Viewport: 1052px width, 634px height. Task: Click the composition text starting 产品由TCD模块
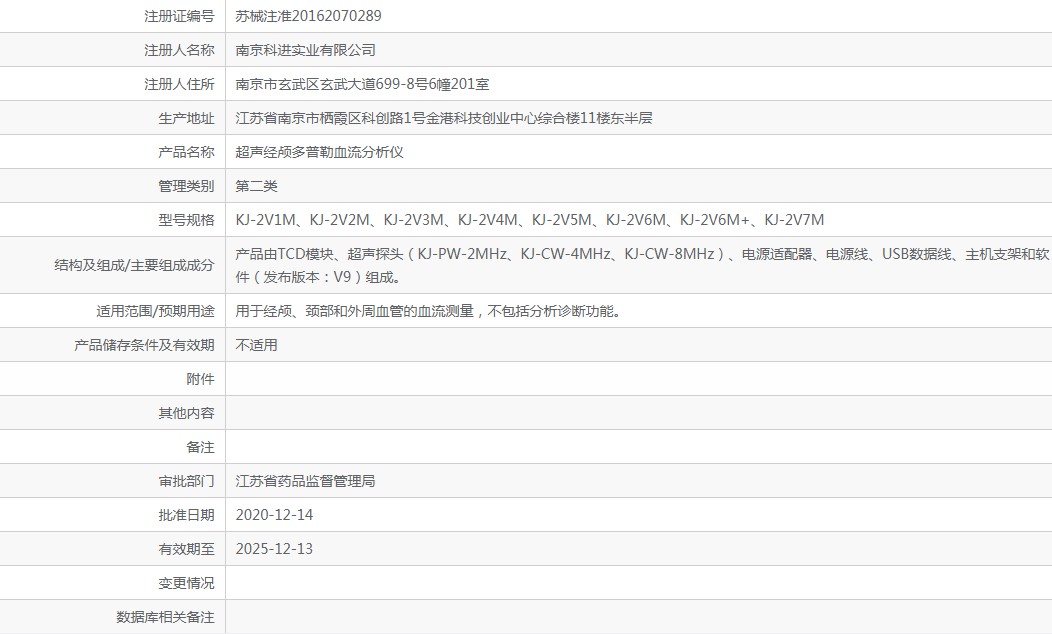[x=642, y=265]
